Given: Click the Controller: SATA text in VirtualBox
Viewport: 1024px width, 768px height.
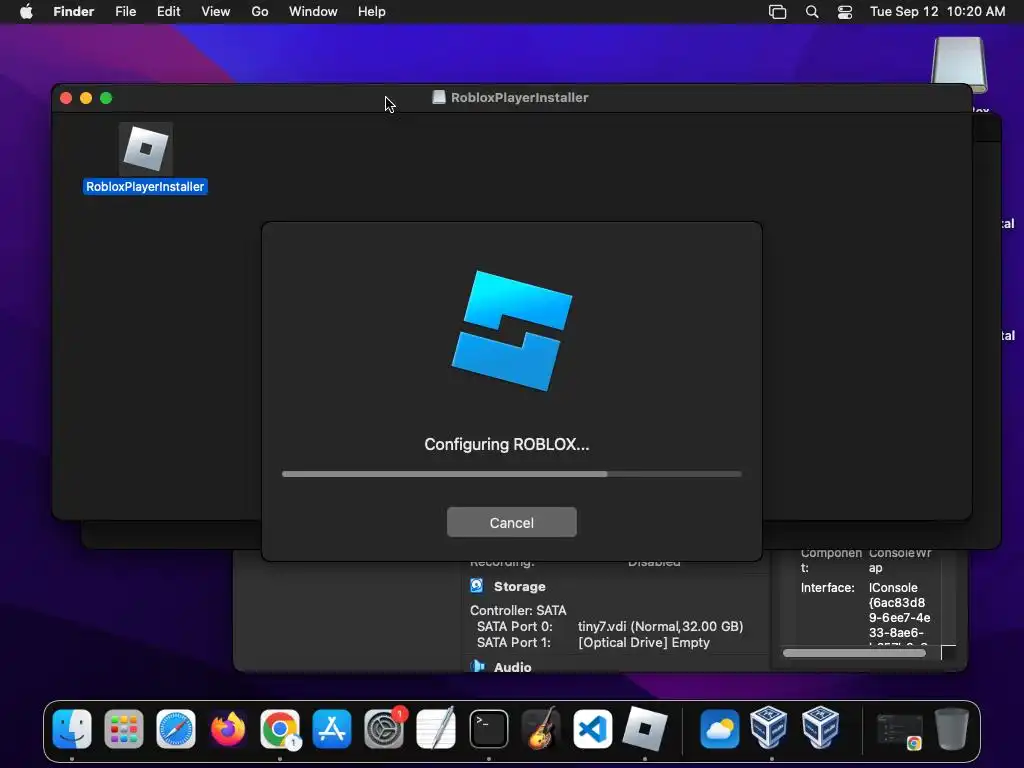Looking at the screenshot, I should (518, 611).
